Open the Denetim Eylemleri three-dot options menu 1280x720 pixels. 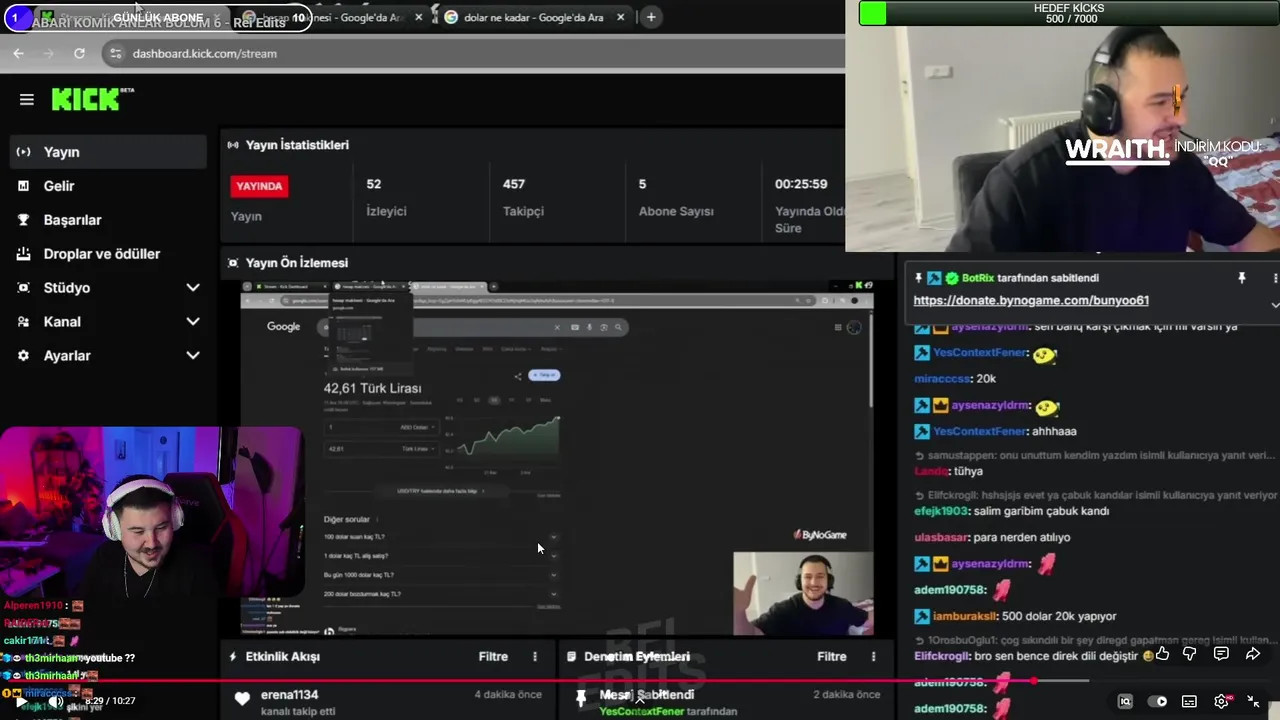click(x=873, y=657)
